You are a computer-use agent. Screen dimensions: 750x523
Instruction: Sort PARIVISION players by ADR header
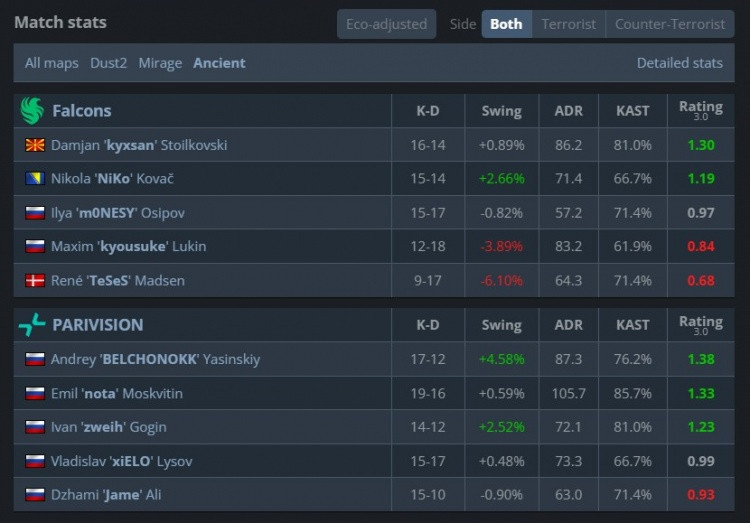(x=568, y=325)
